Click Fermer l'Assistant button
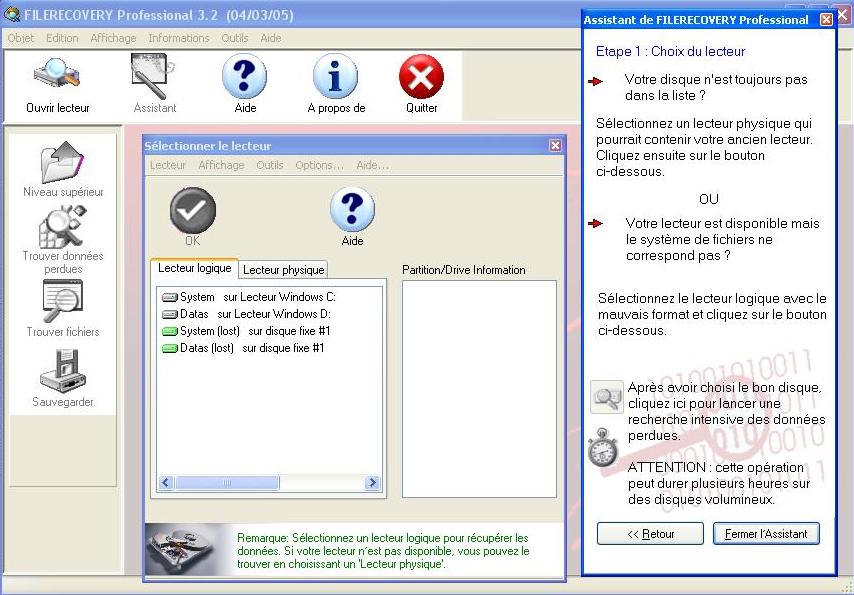Screen dimensions: 854x595 tap(766, 534)
